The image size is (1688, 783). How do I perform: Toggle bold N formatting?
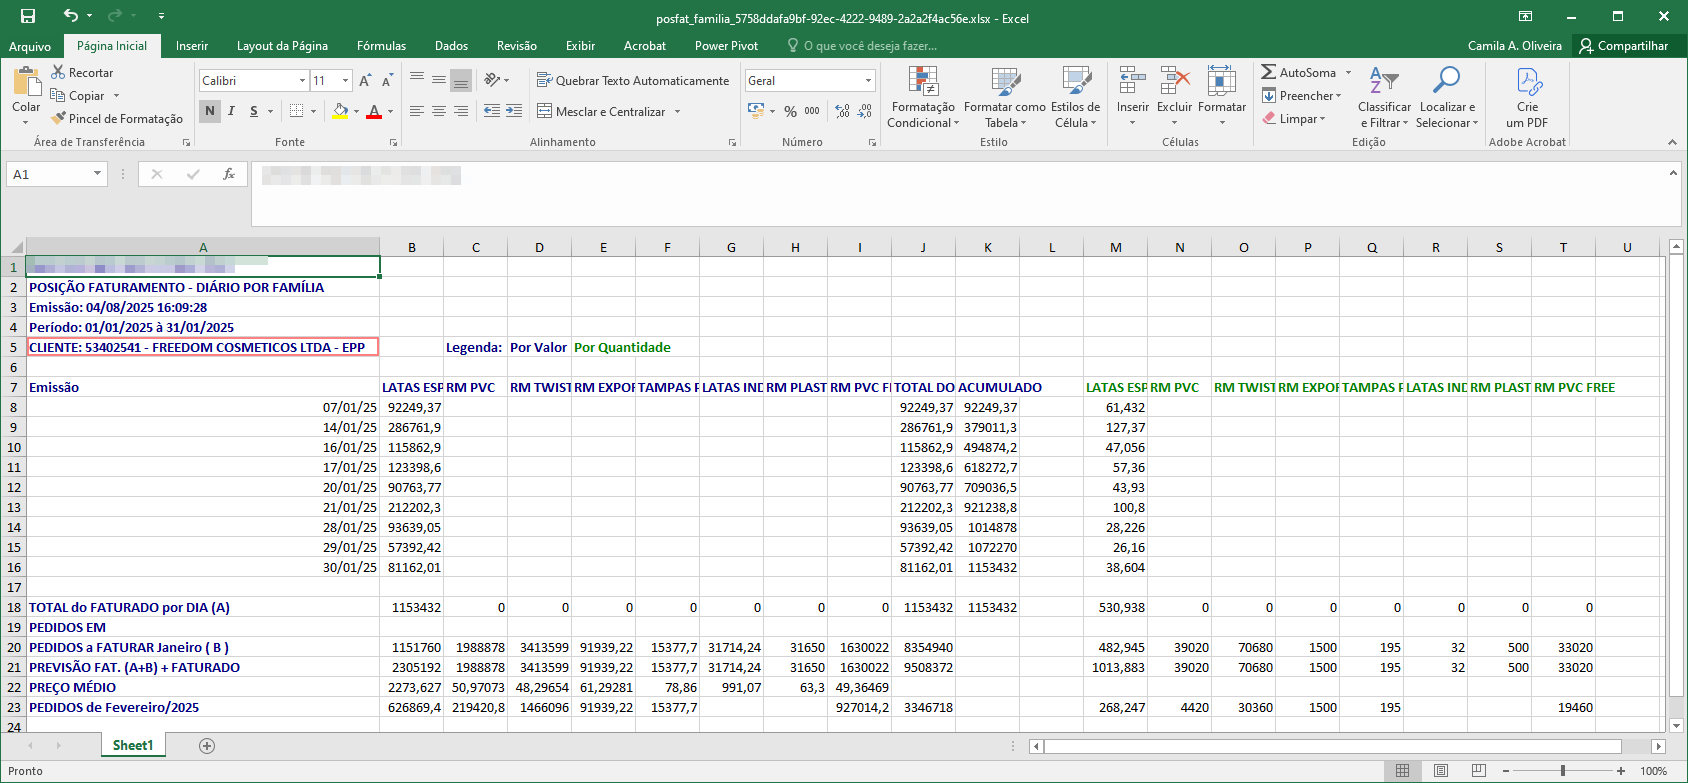(210, 111)
